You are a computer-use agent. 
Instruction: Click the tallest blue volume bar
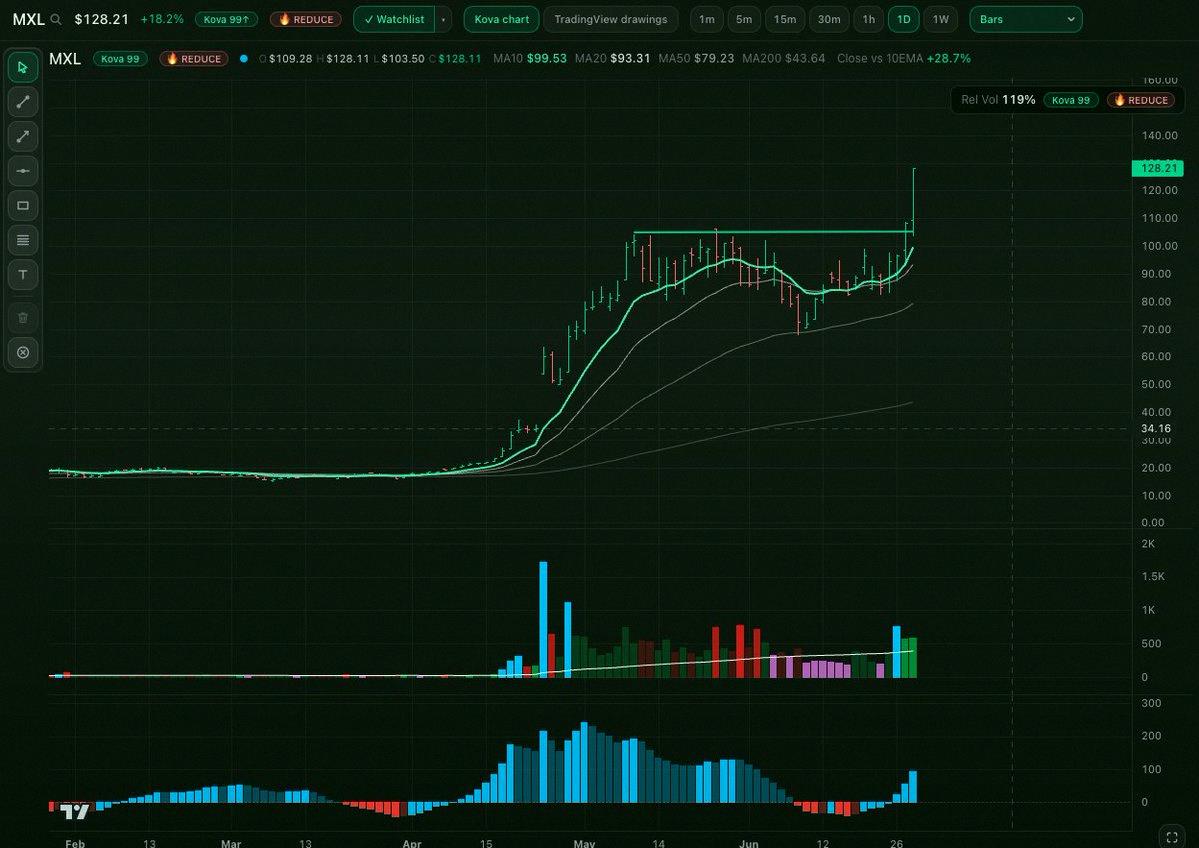coord(544,619)
